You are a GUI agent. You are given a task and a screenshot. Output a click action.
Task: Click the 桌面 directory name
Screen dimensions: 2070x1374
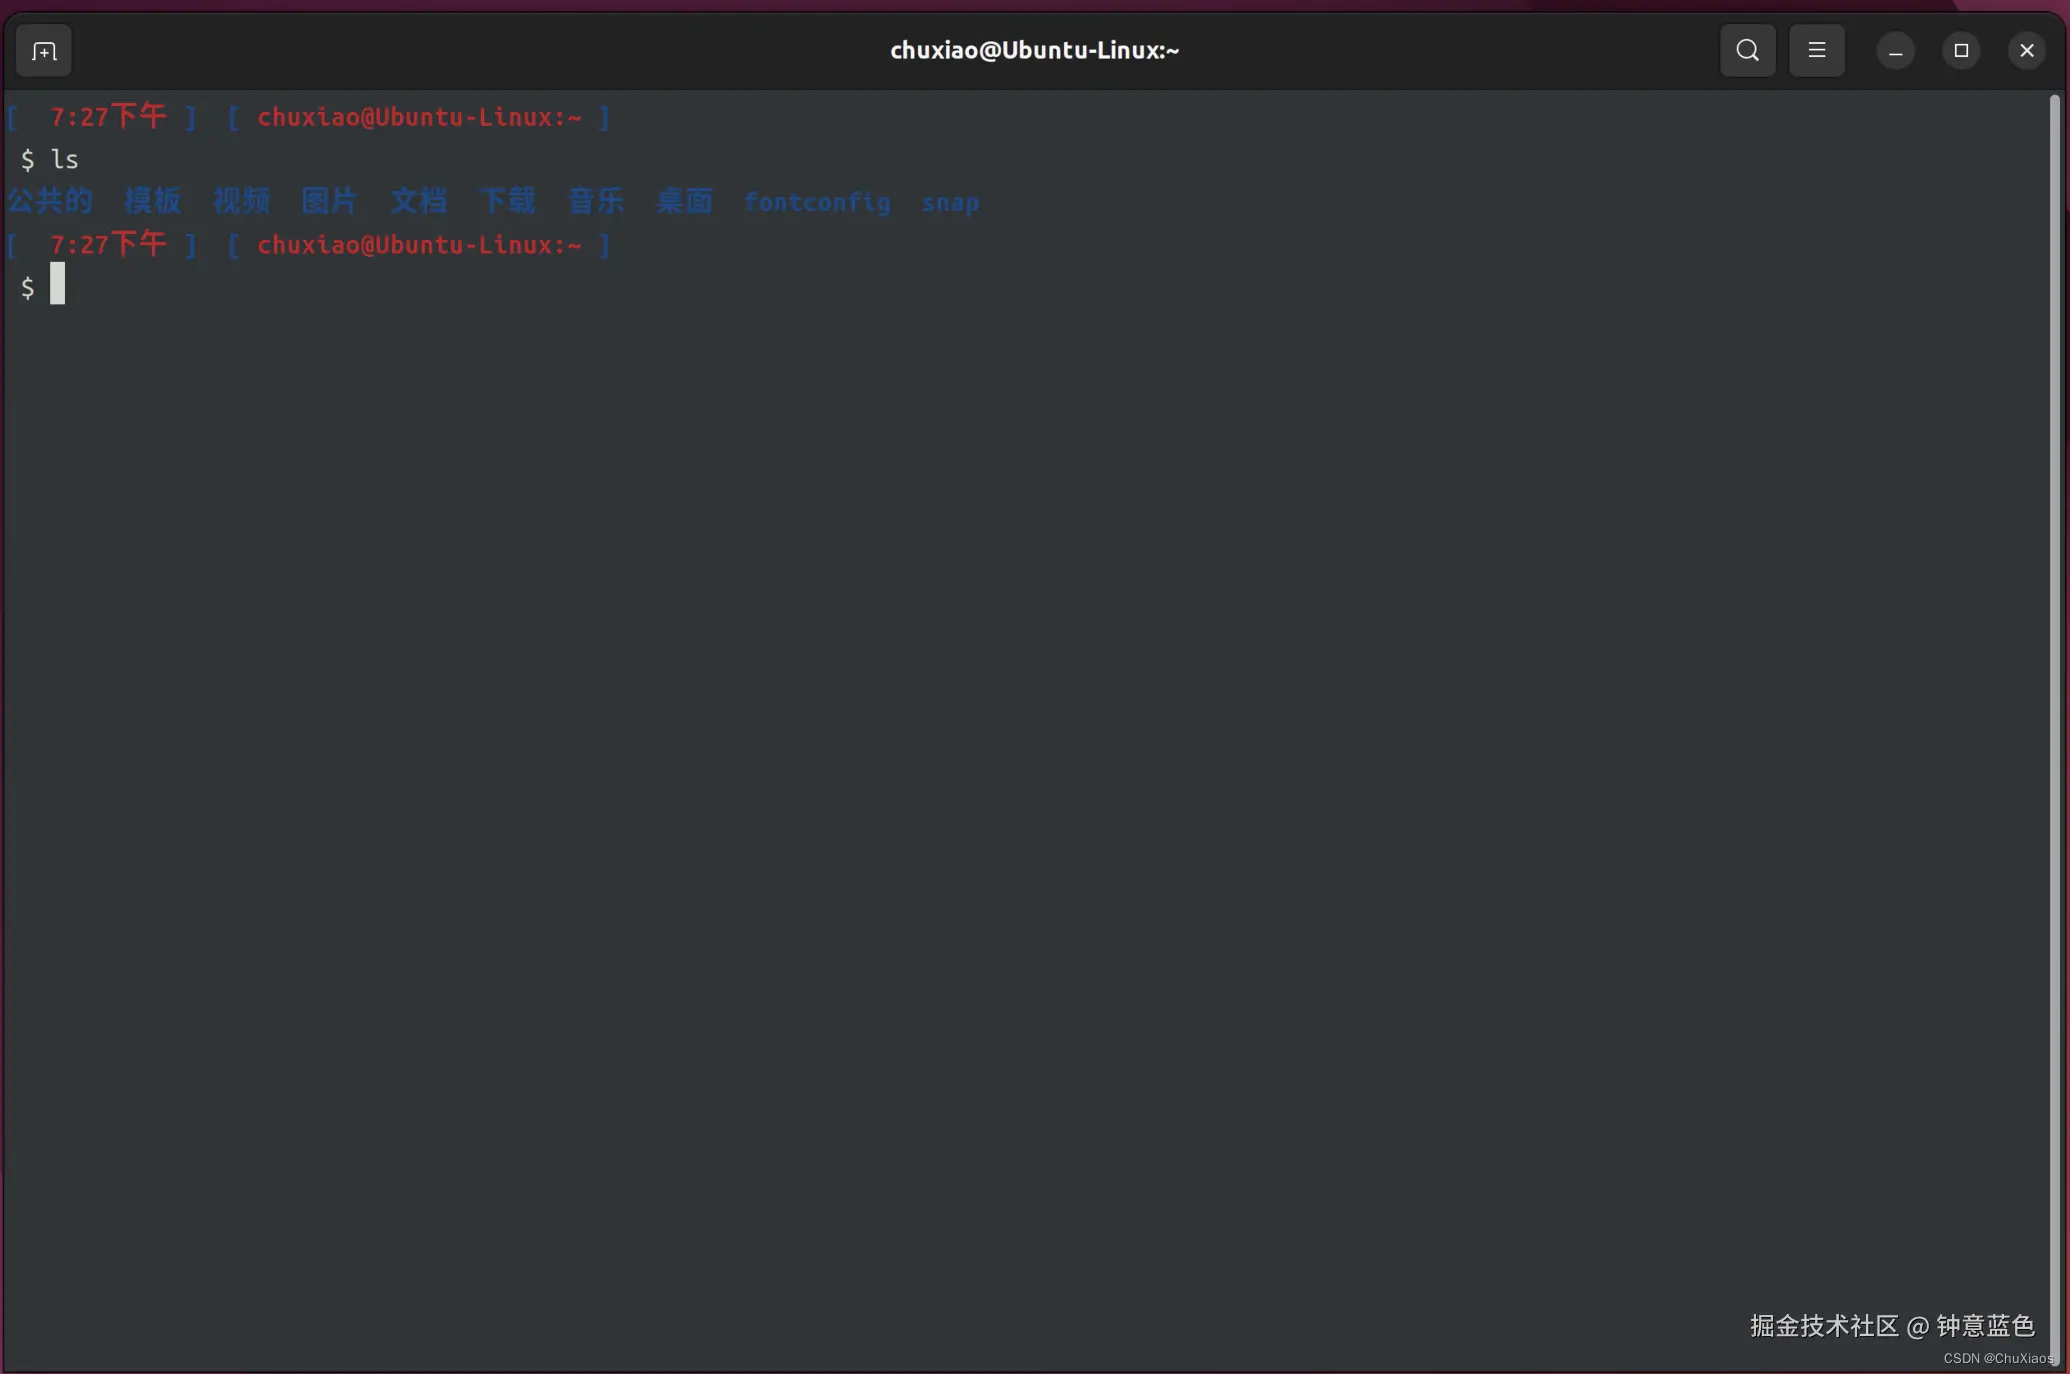[x=684, y=202]
